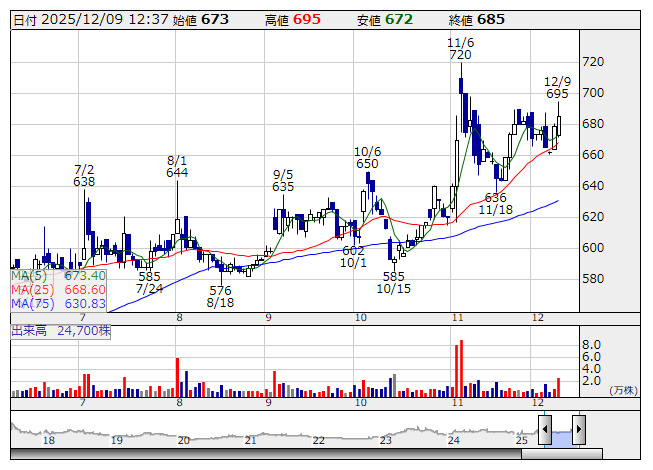Click the right range handle in the navigator
The height and width of the screenshot is (470, 653).
click(x=578, y=431)
